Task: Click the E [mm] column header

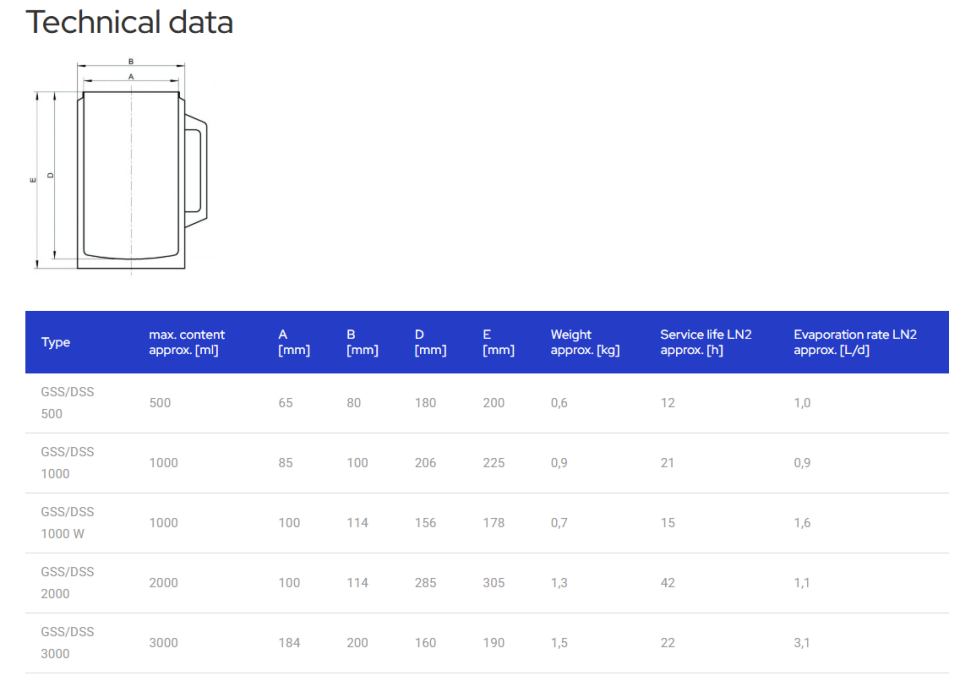Action: click(498, 342)
